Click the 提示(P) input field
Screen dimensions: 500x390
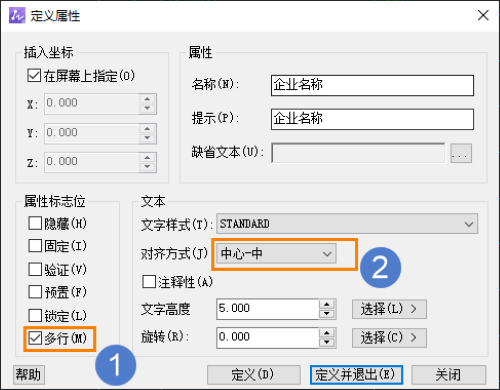coord(372,119)
